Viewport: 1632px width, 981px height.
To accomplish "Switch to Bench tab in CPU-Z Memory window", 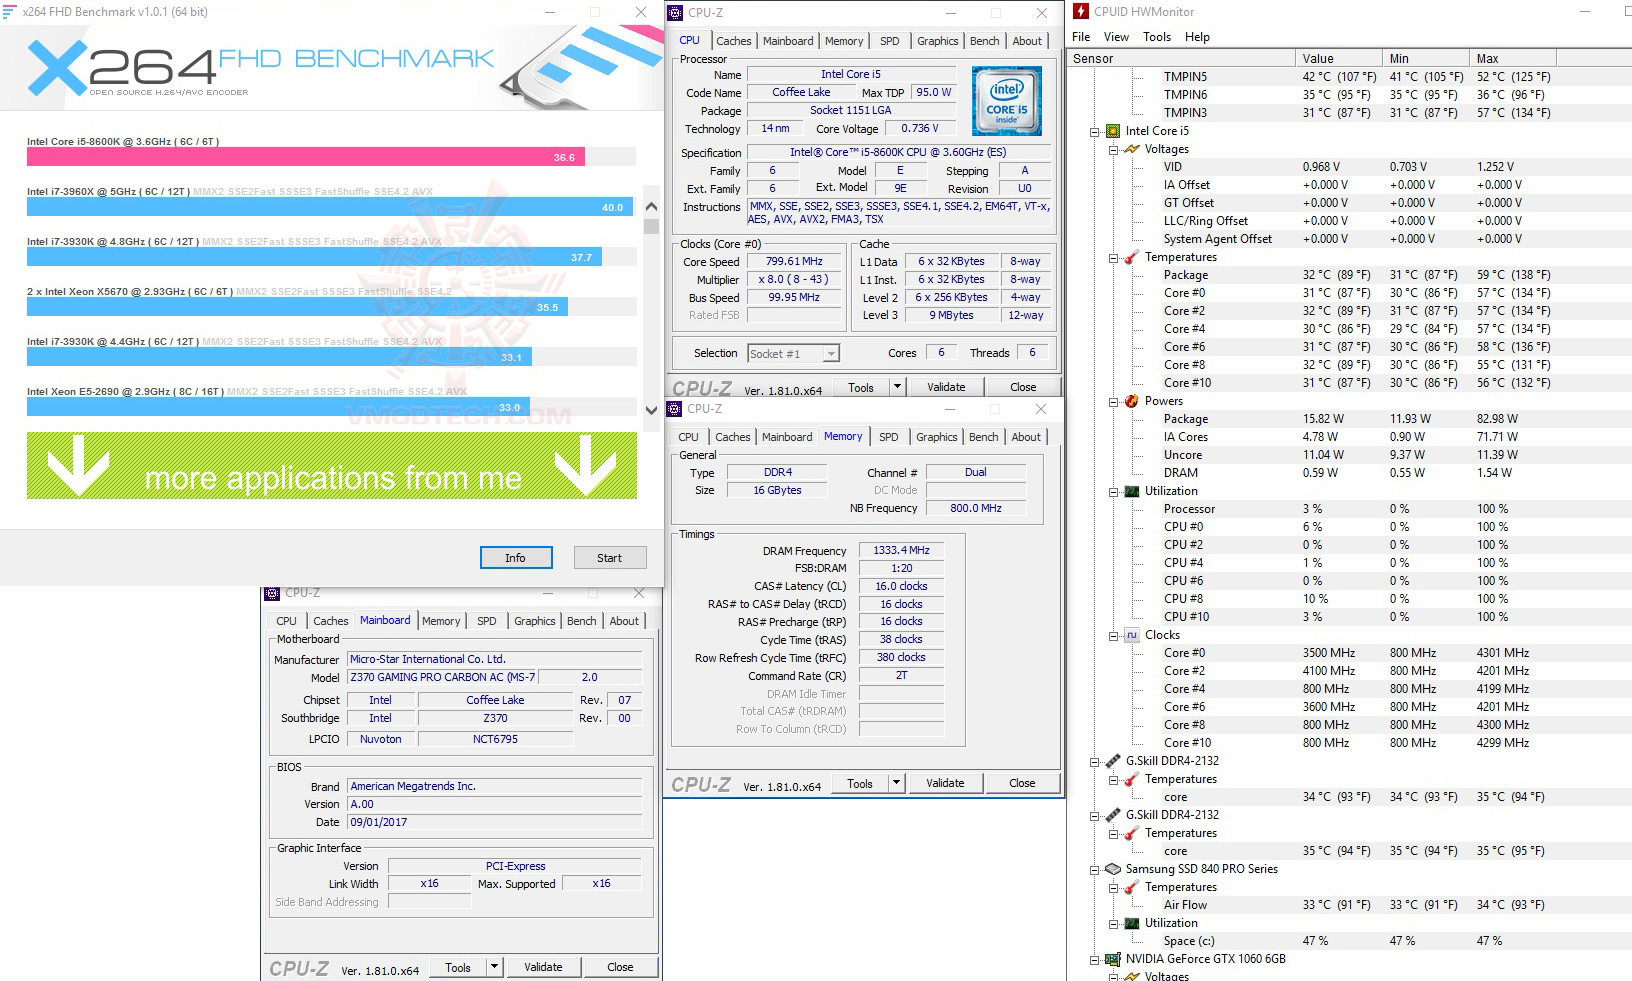I will 983,437.
